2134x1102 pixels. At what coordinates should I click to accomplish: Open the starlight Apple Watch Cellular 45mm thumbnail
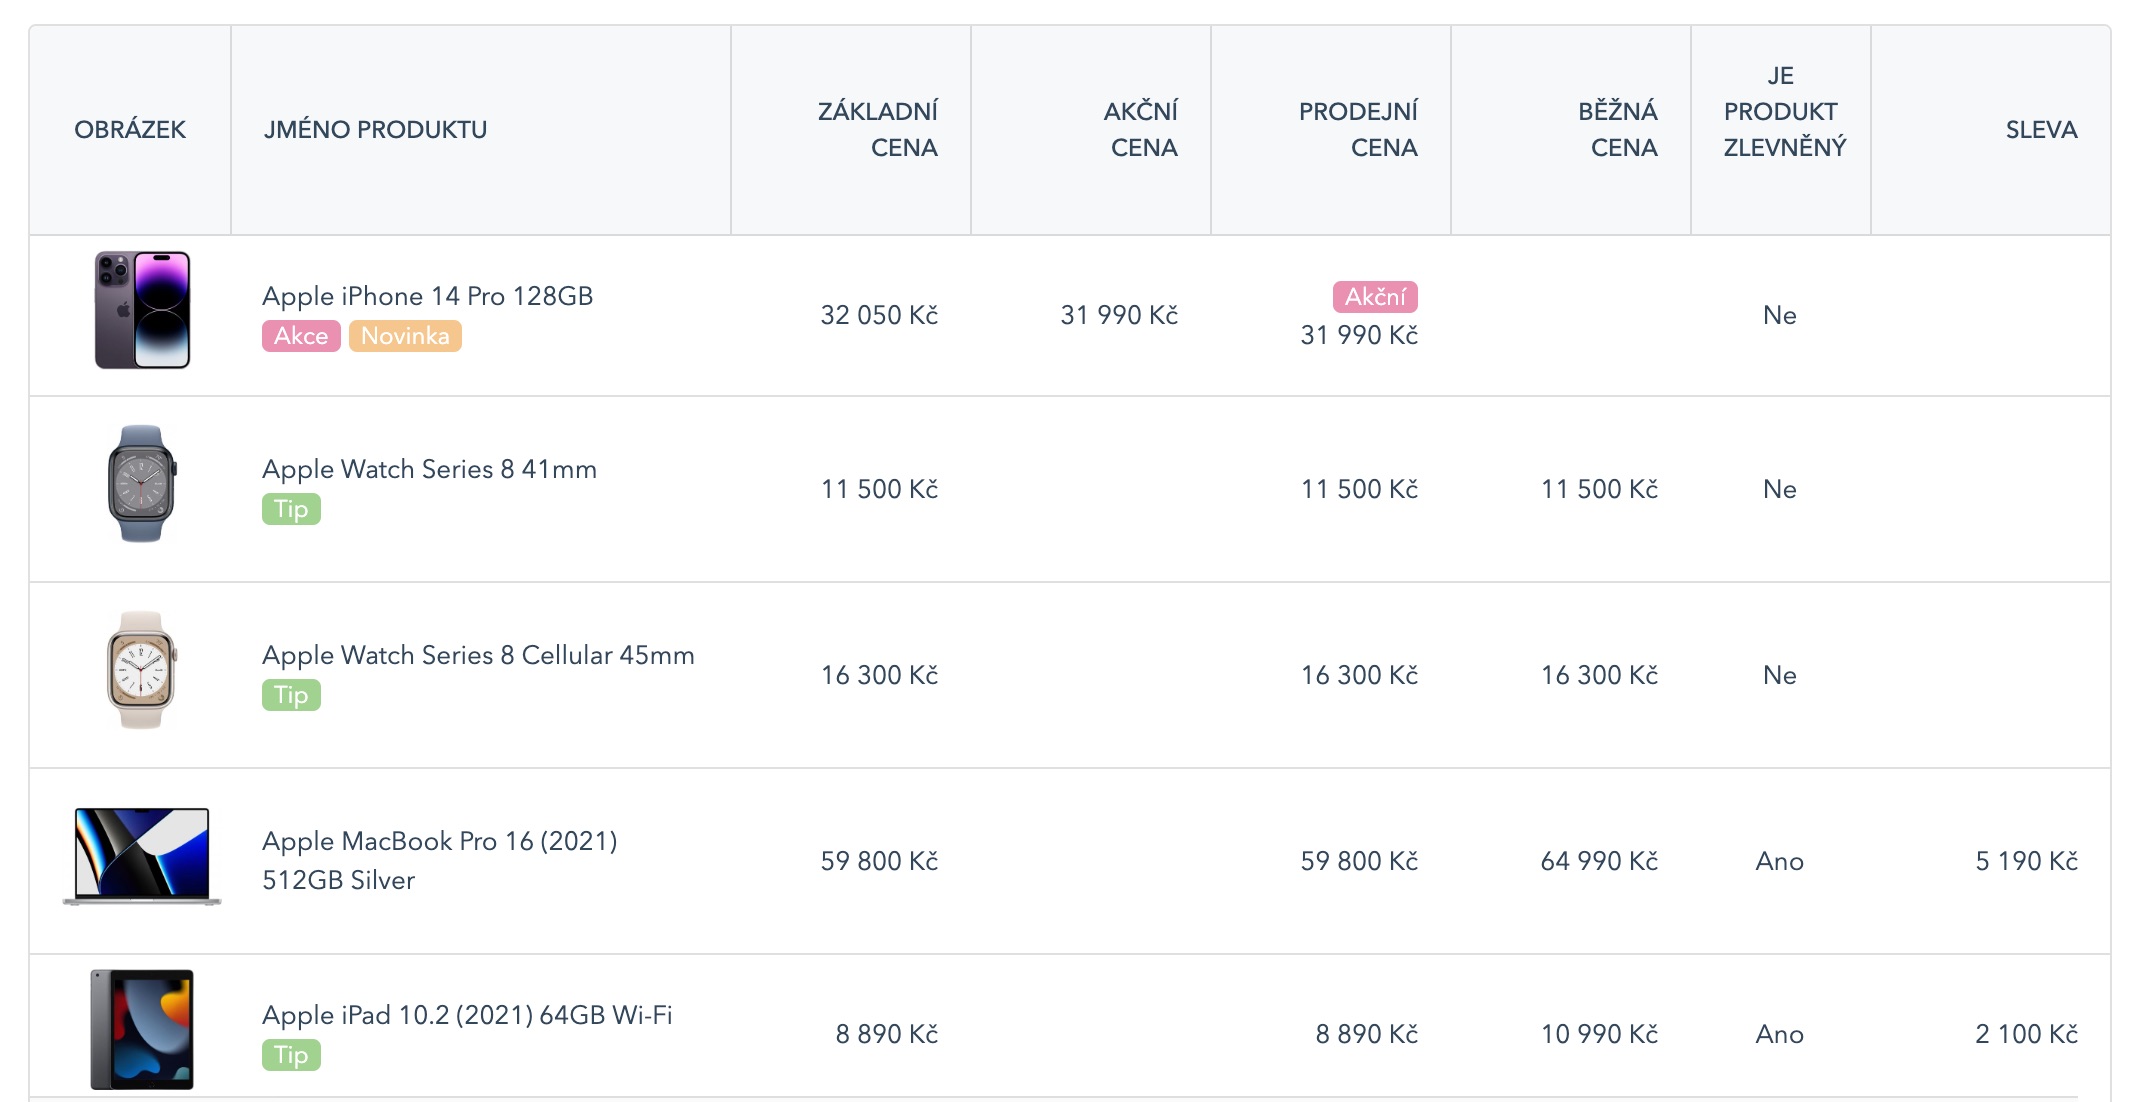[141, 670]
